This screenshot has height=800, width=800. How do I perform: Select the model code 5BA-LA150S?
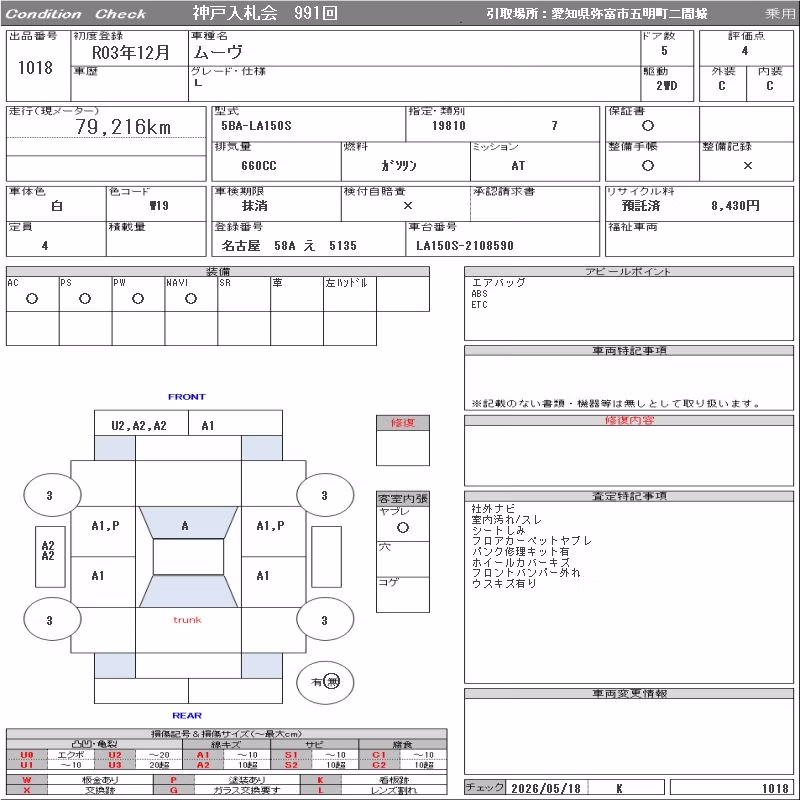click(x=256, y=126)
